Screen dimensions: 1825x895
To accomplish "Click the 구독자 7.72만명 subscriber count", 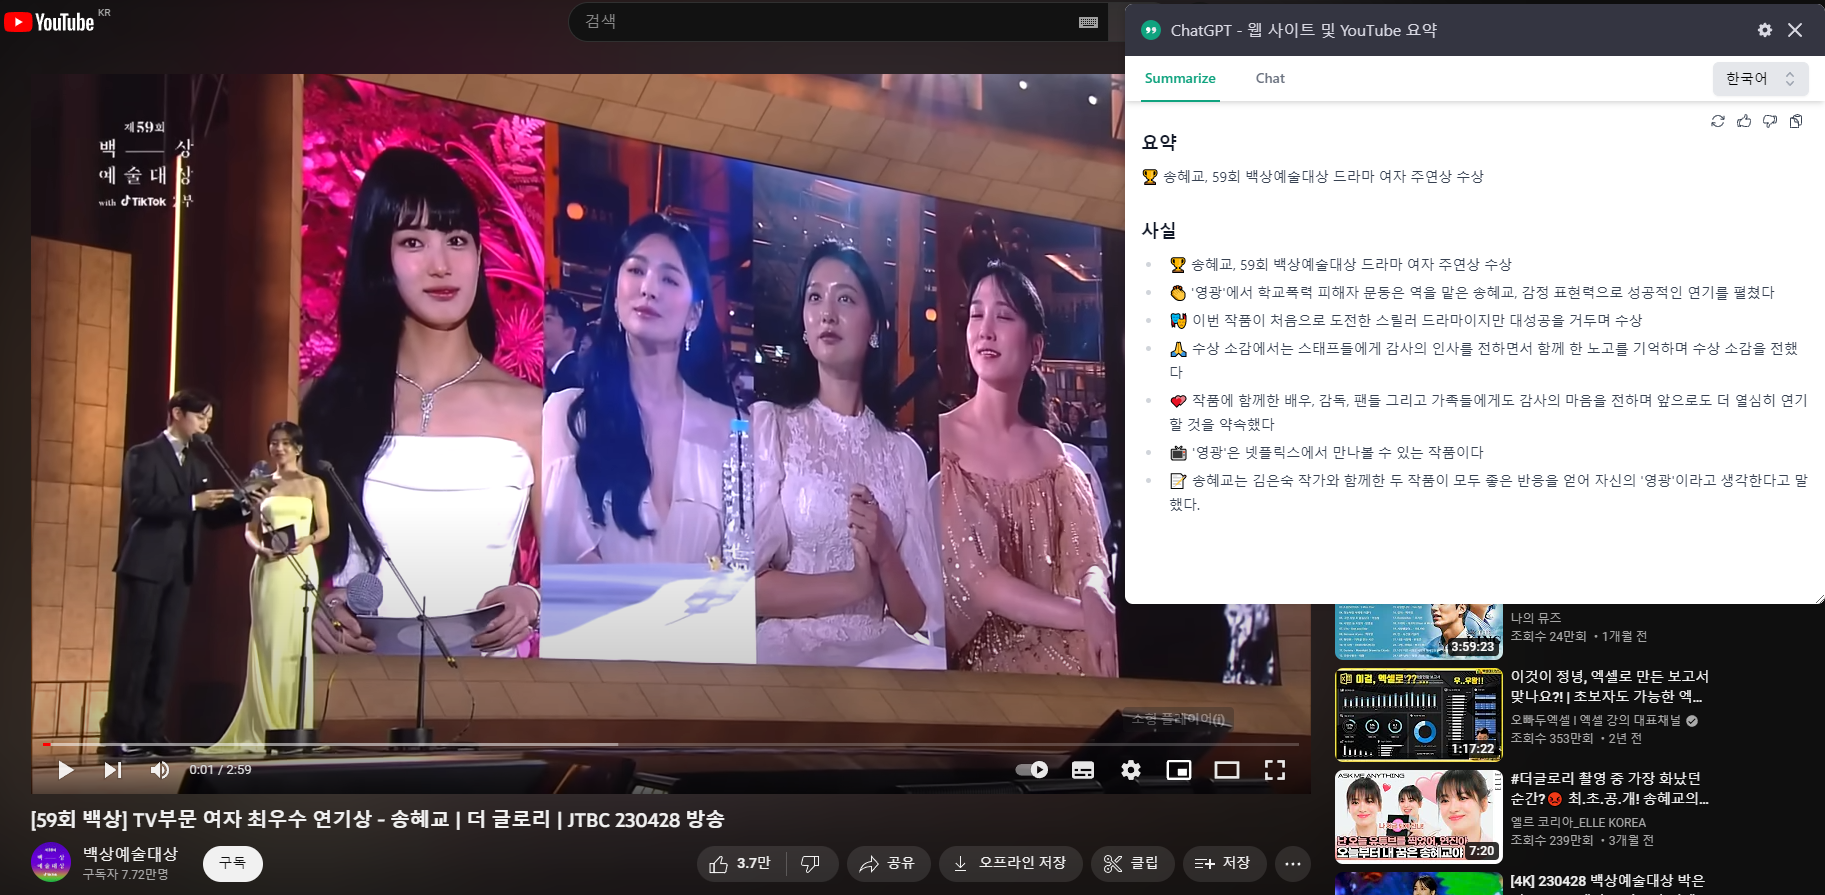I will (125, 874).
